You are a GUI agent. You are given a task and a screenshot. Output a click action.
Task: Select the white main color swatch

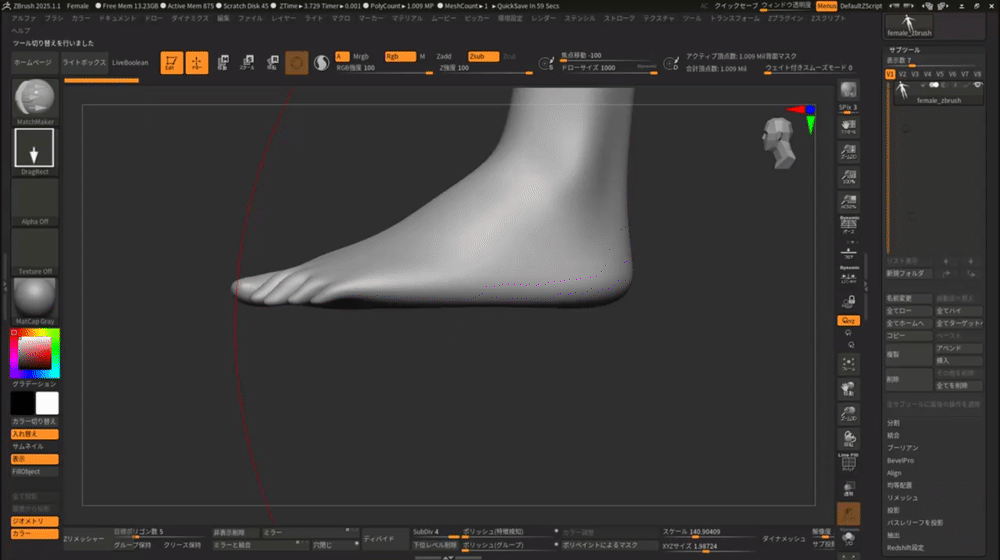point(47,403)
